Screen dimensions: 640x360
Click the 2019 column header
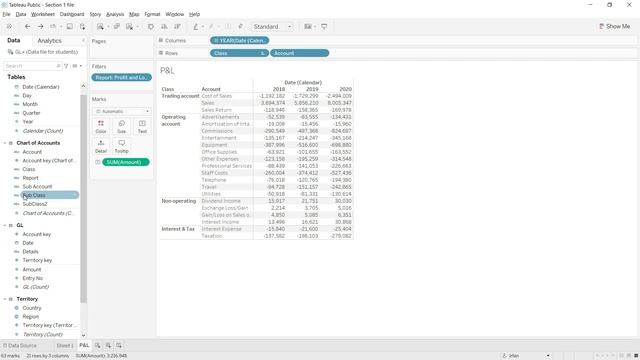pos(312,89)
